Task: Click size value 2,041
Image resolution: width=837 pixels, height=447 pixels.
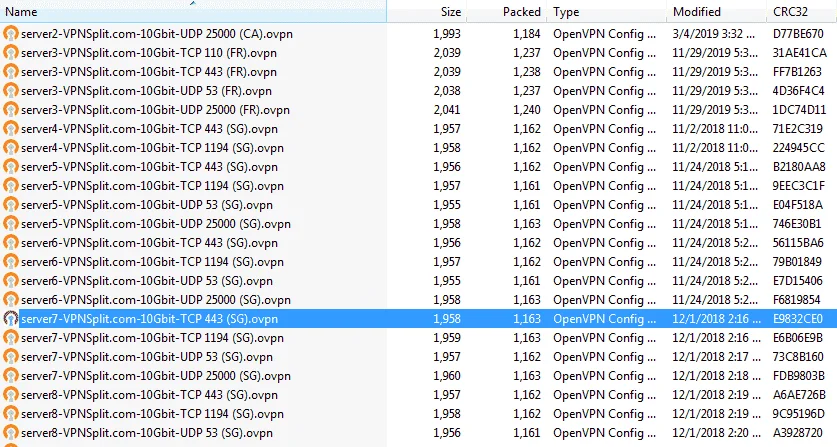Action: [447, 110]
